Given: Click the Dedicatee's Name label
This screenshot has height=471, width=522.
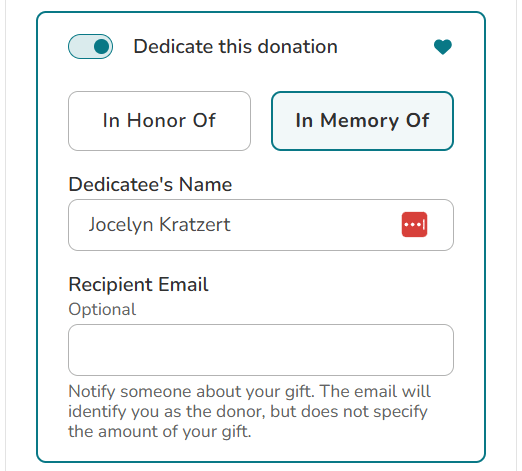Looking at the screenshot, I should click(x=150, y=184).
